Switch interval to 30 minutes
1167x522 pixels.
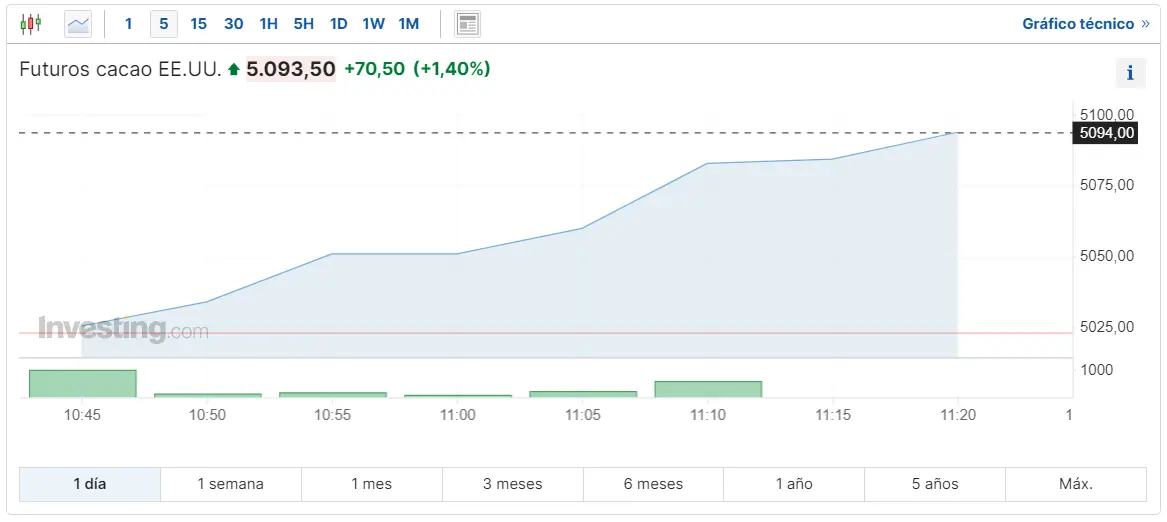pos(233,24)
